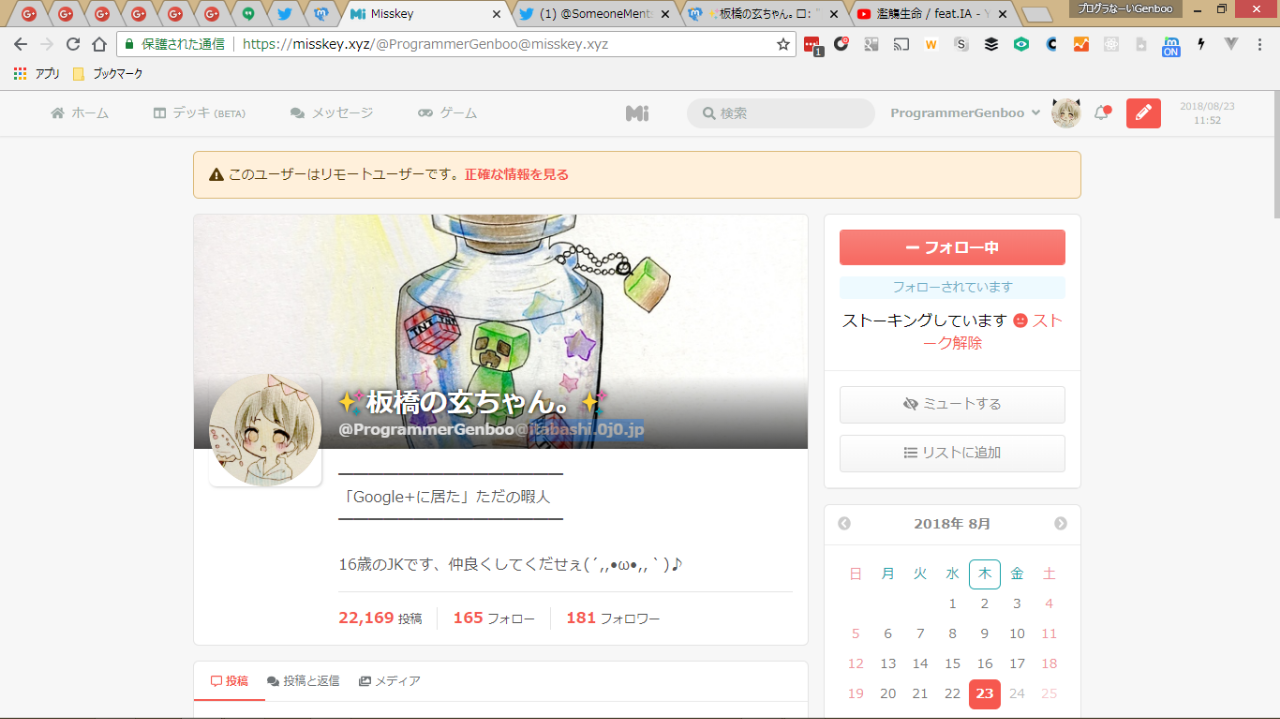The image size is (1280, 719).
Task: Click the 検索 search field
Action: [790, 113]
